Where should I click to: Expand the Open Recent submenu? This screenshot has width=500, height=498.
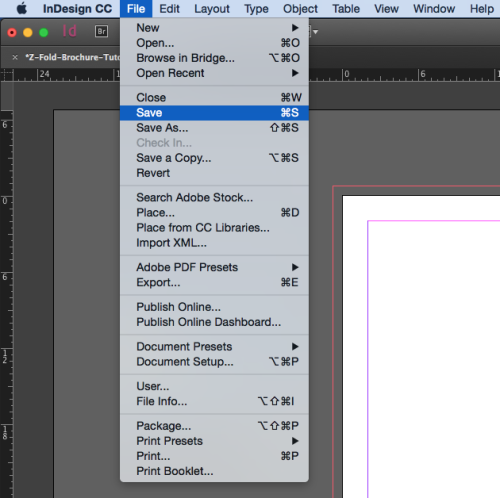click(x=214, y=73)
